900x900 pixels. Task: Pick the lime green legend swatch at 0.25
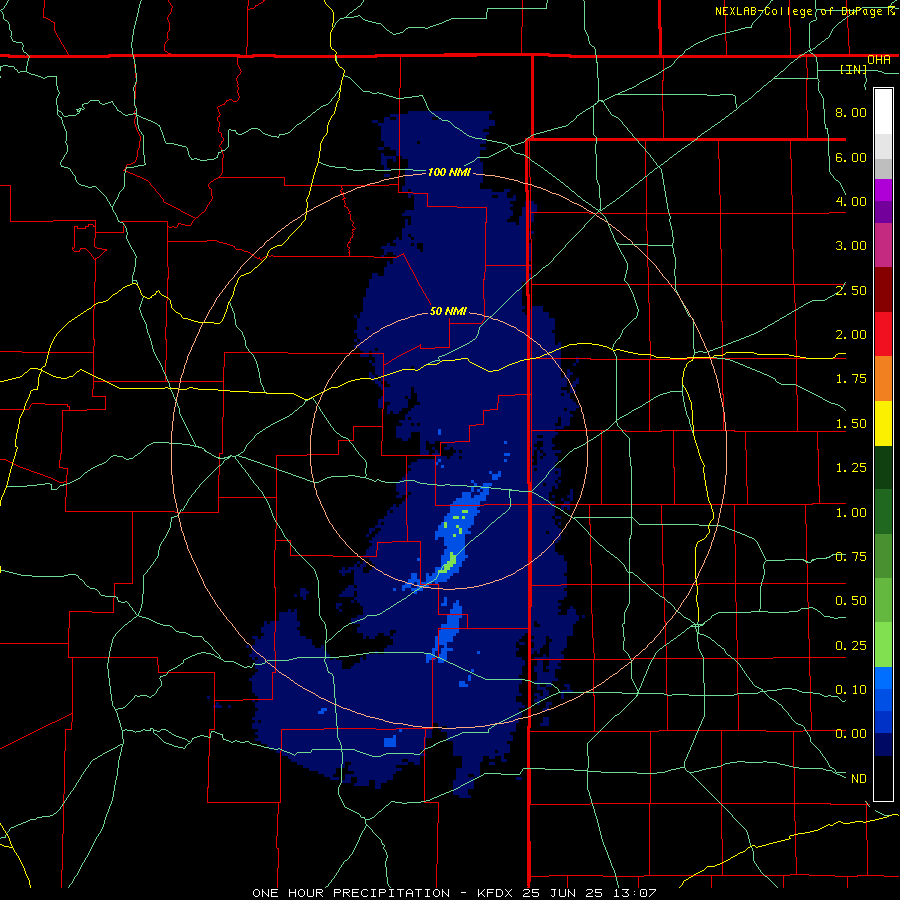tap(883, 645)
